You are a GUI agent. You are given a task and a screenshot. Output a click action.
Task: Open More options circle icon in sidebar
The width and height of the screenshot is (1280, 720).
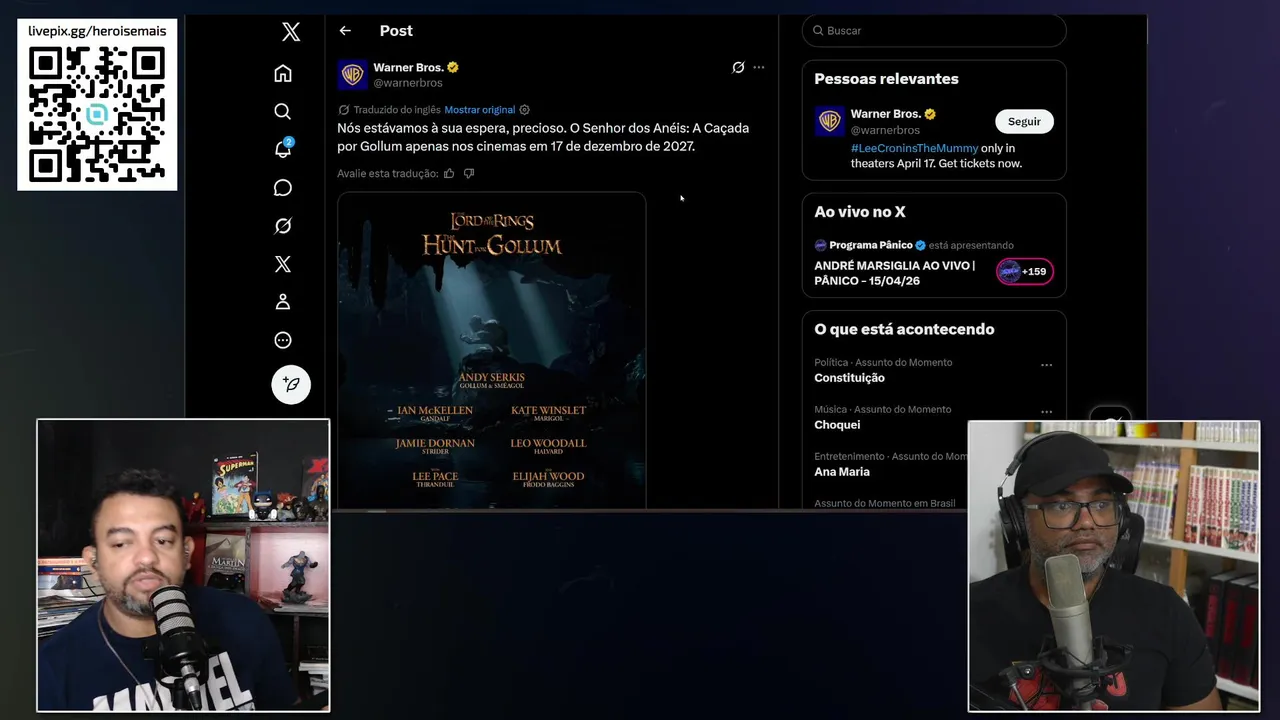click(x=283, y=340)
